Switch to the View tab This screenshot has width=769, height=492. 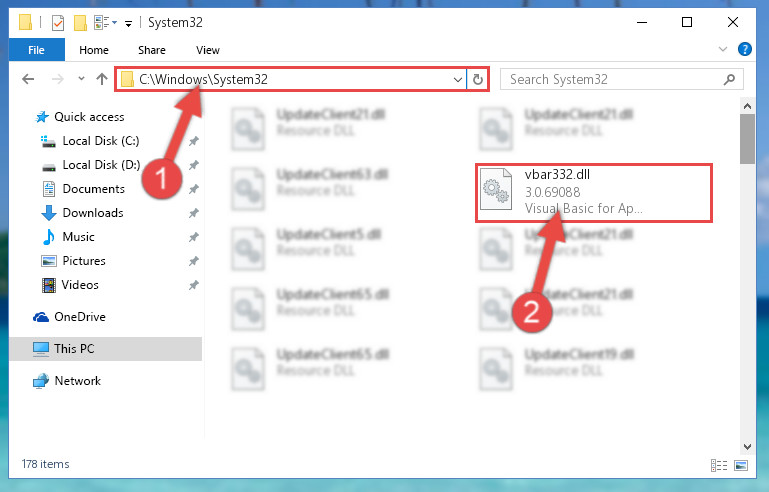coord(208,50)
